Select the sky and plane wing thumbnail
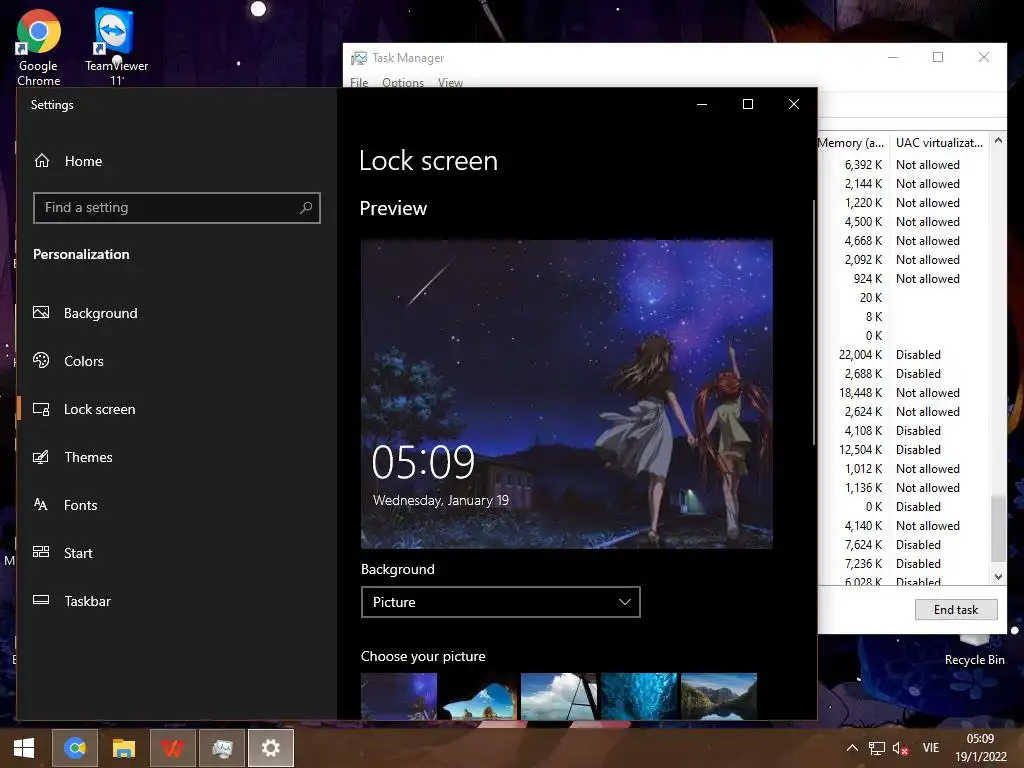This screenshot has width=1024, height=768. (559, 696)
